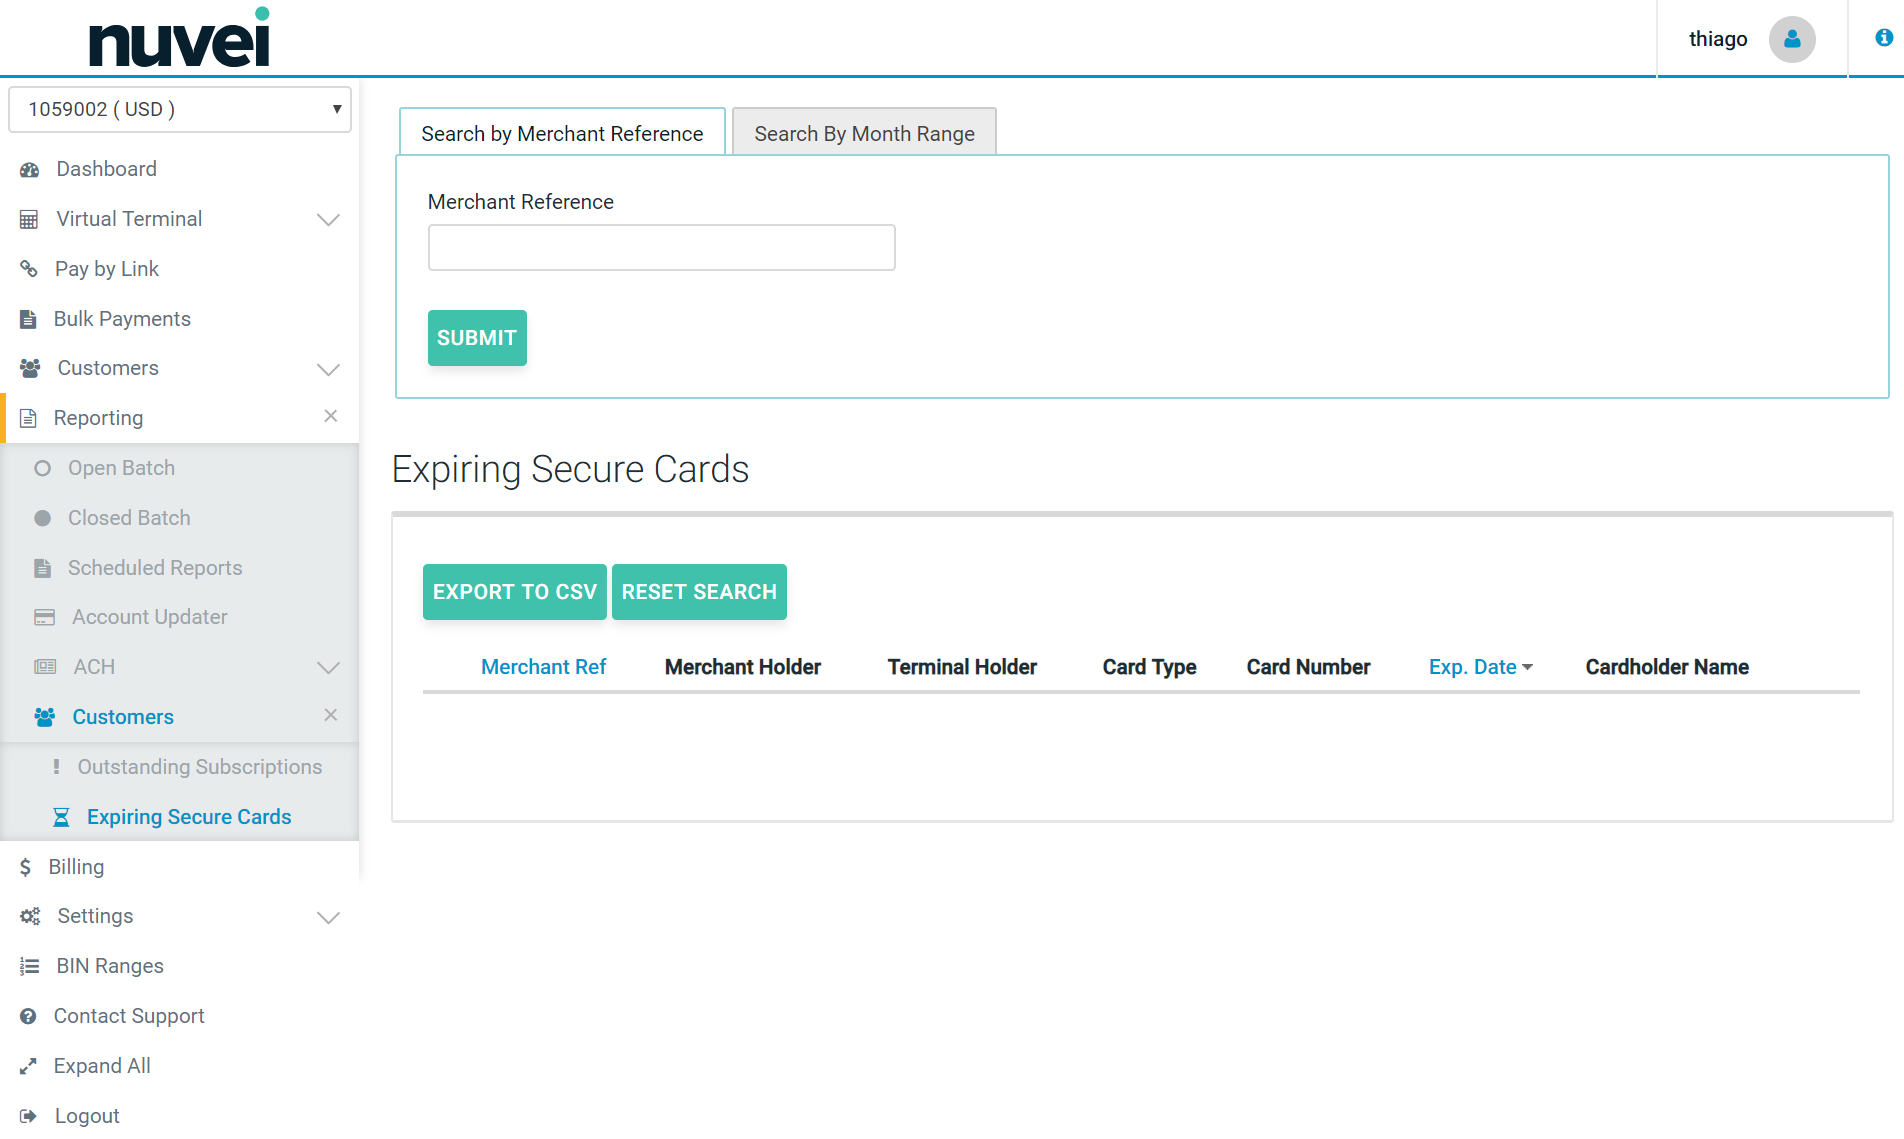The height and width of the screenshot is (1139, 1904).
Task: Select Search by Merchant Reference tab
Action: [x=562, y=133]
